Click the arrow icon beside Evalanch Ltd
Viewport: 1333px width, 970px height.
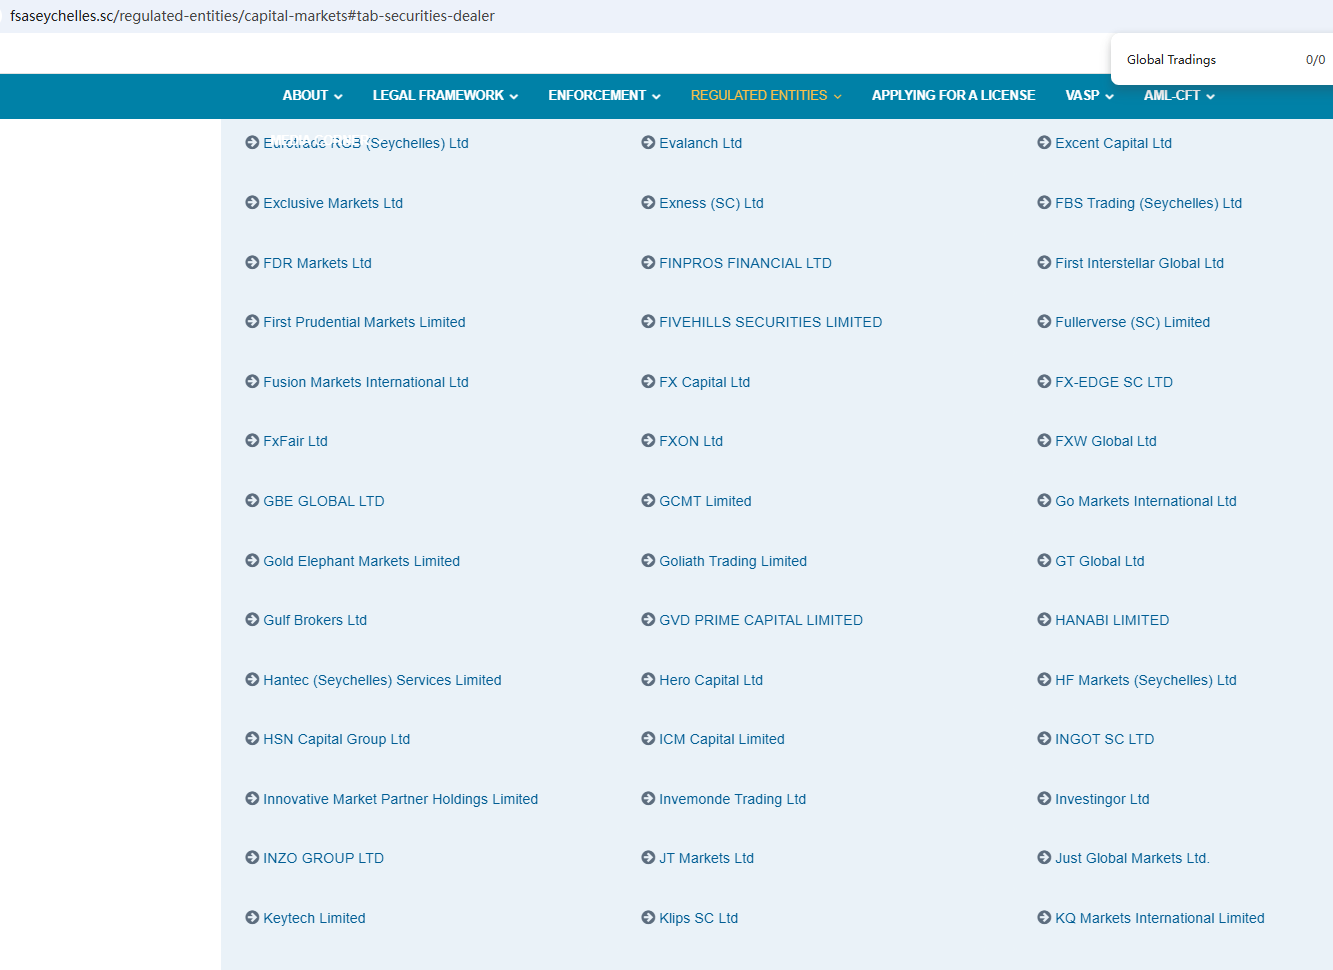point(648,143)
